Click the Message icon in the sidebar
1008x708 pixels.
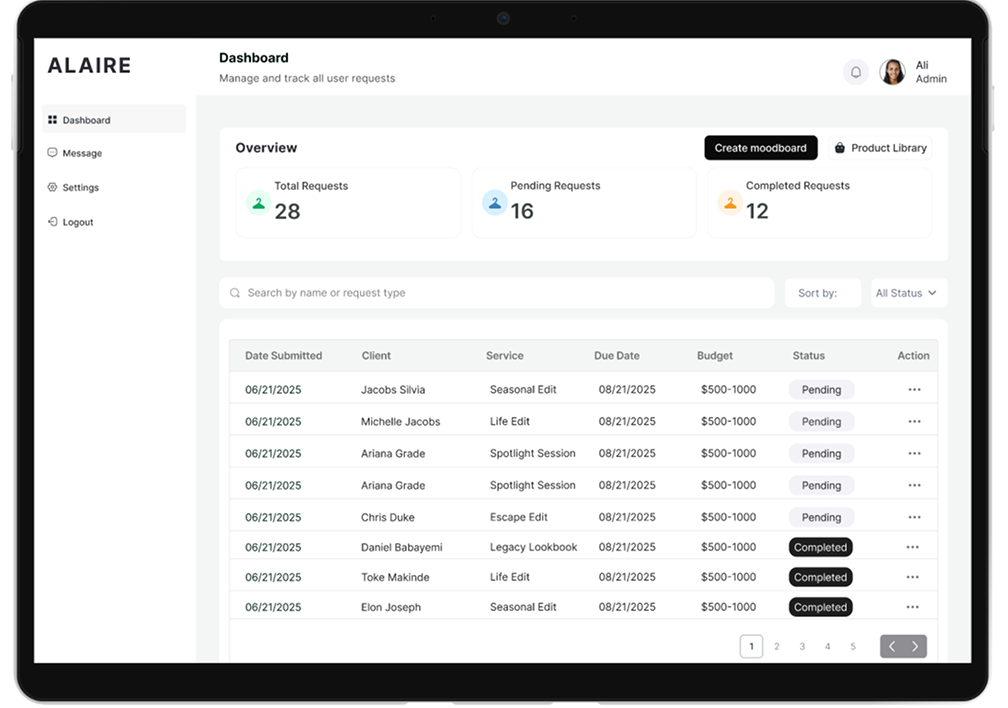53,153
